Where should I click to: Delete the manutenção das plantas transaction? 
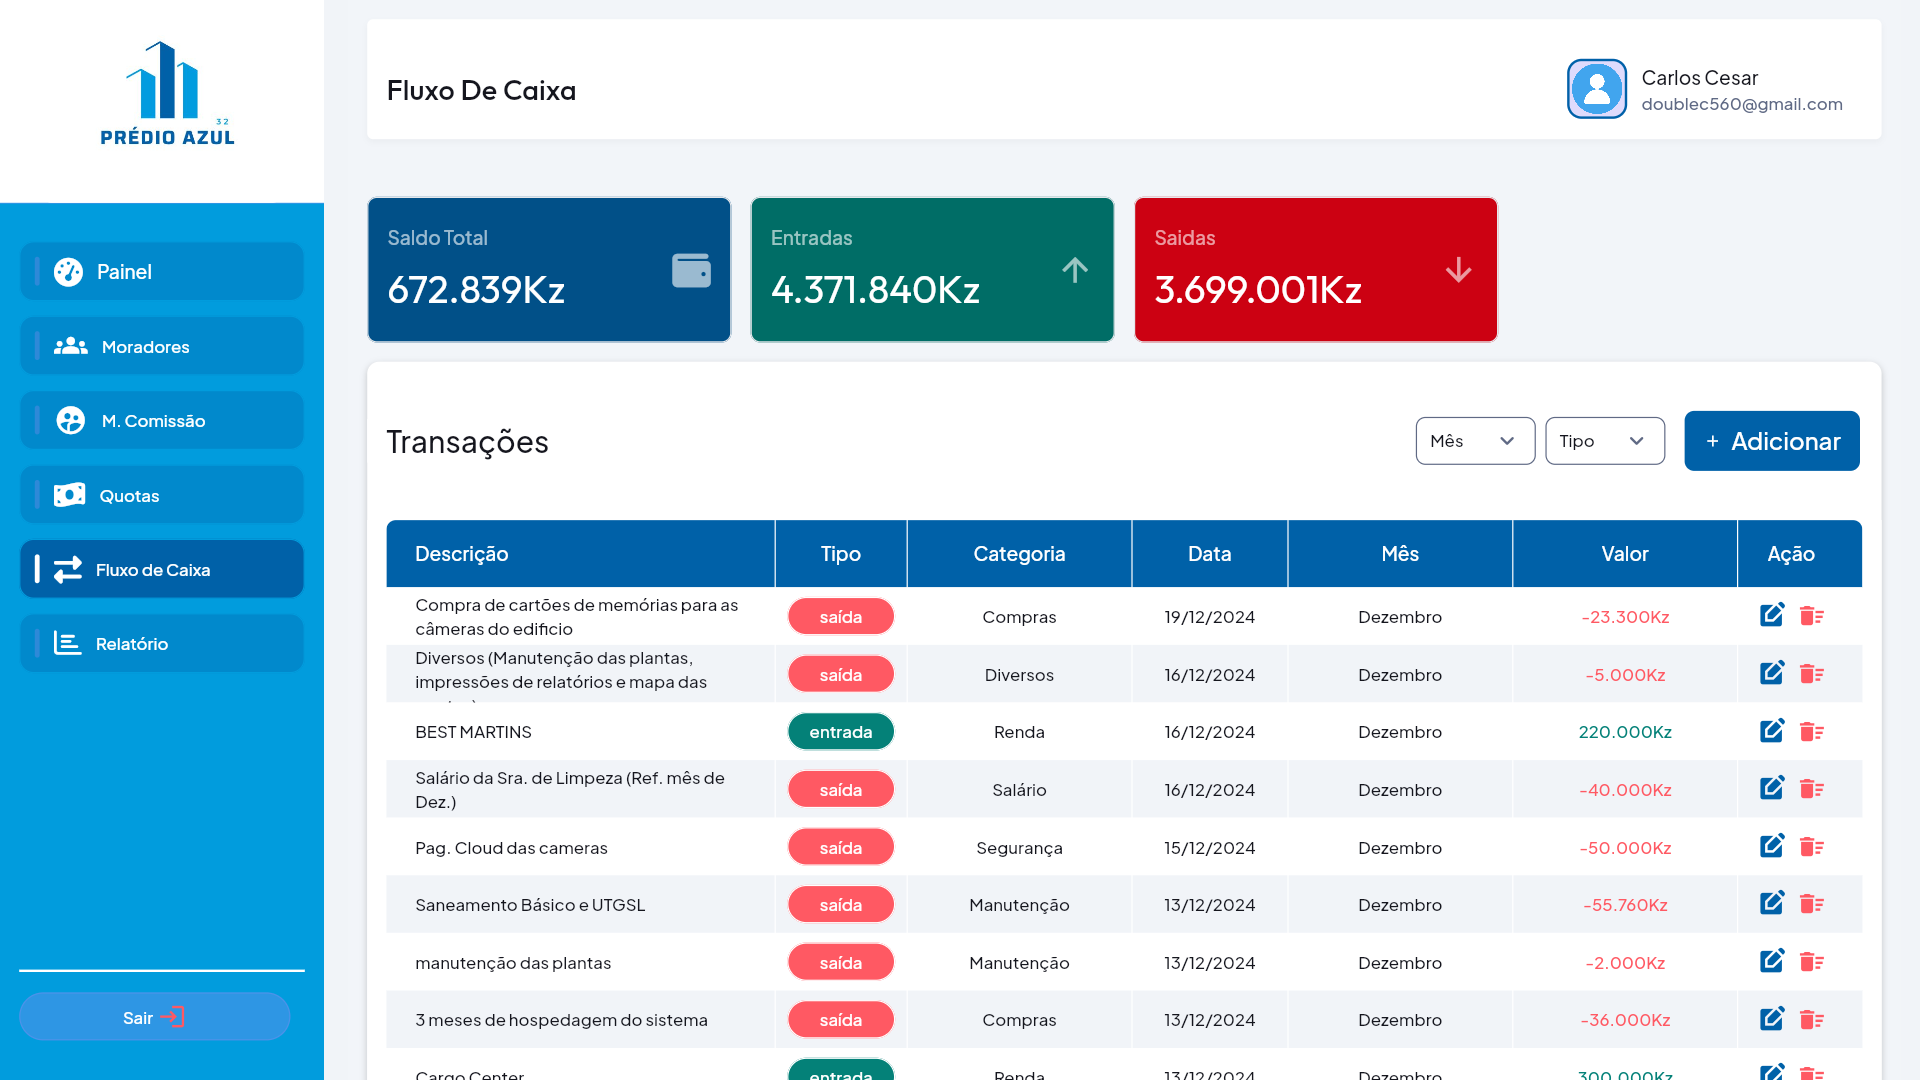point(1811,962)
